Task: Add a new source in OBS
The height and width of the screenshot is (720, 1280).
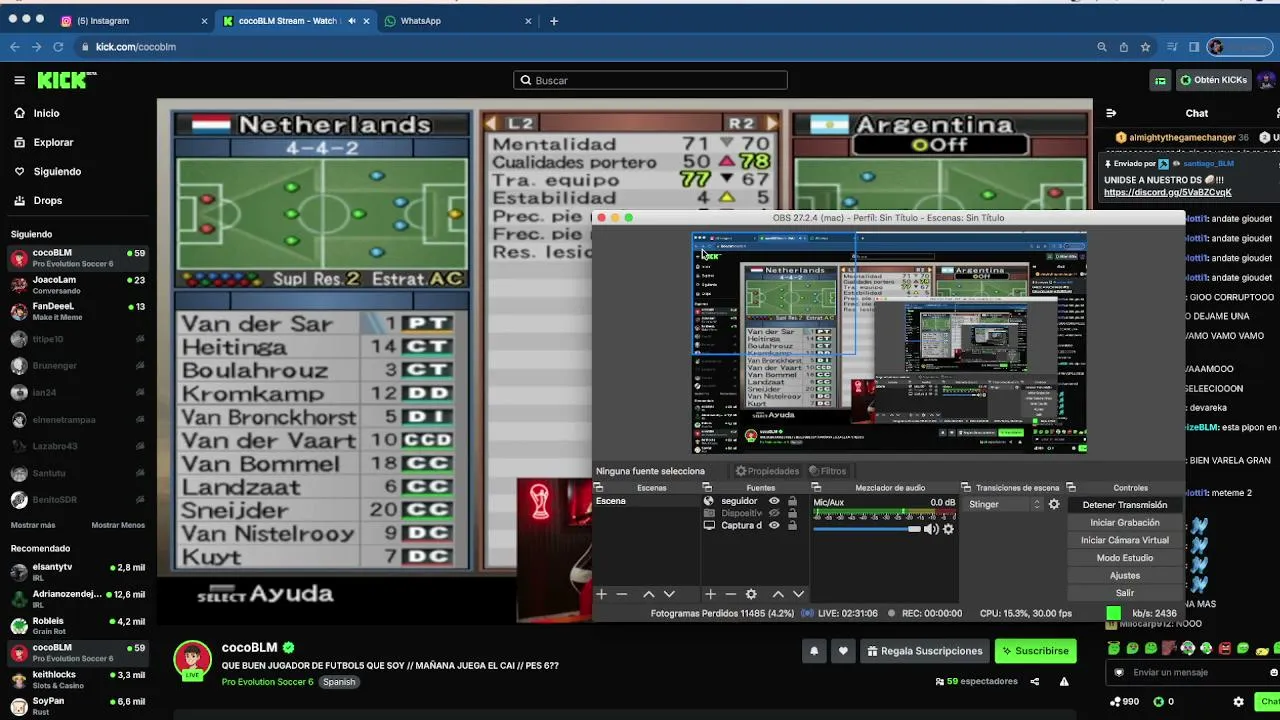Action: pos(710,594)
